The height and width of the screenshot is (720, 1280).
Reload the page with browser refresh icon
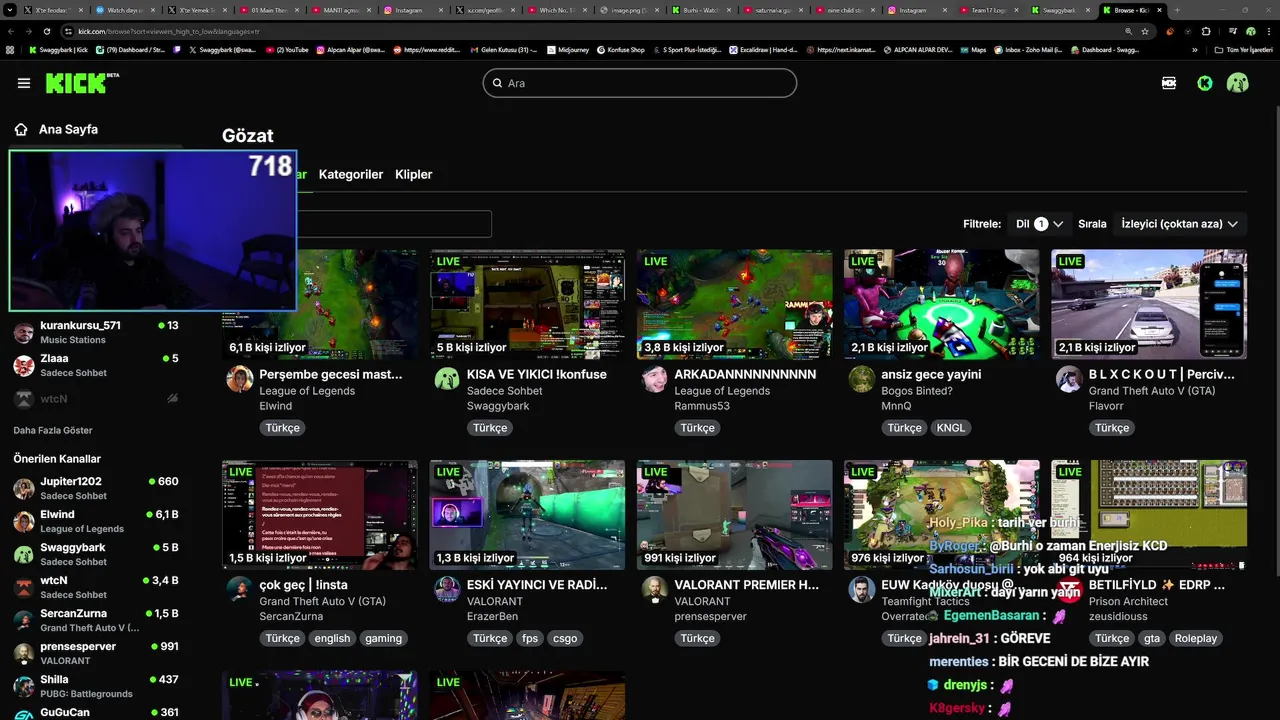point(47,31)
